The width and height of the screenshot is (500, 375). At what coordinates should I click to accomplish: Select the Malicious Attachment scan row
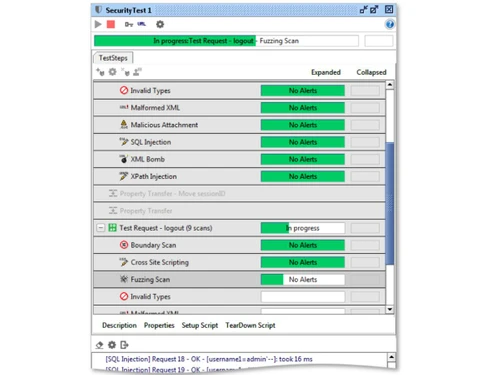[x=239, y=125]
